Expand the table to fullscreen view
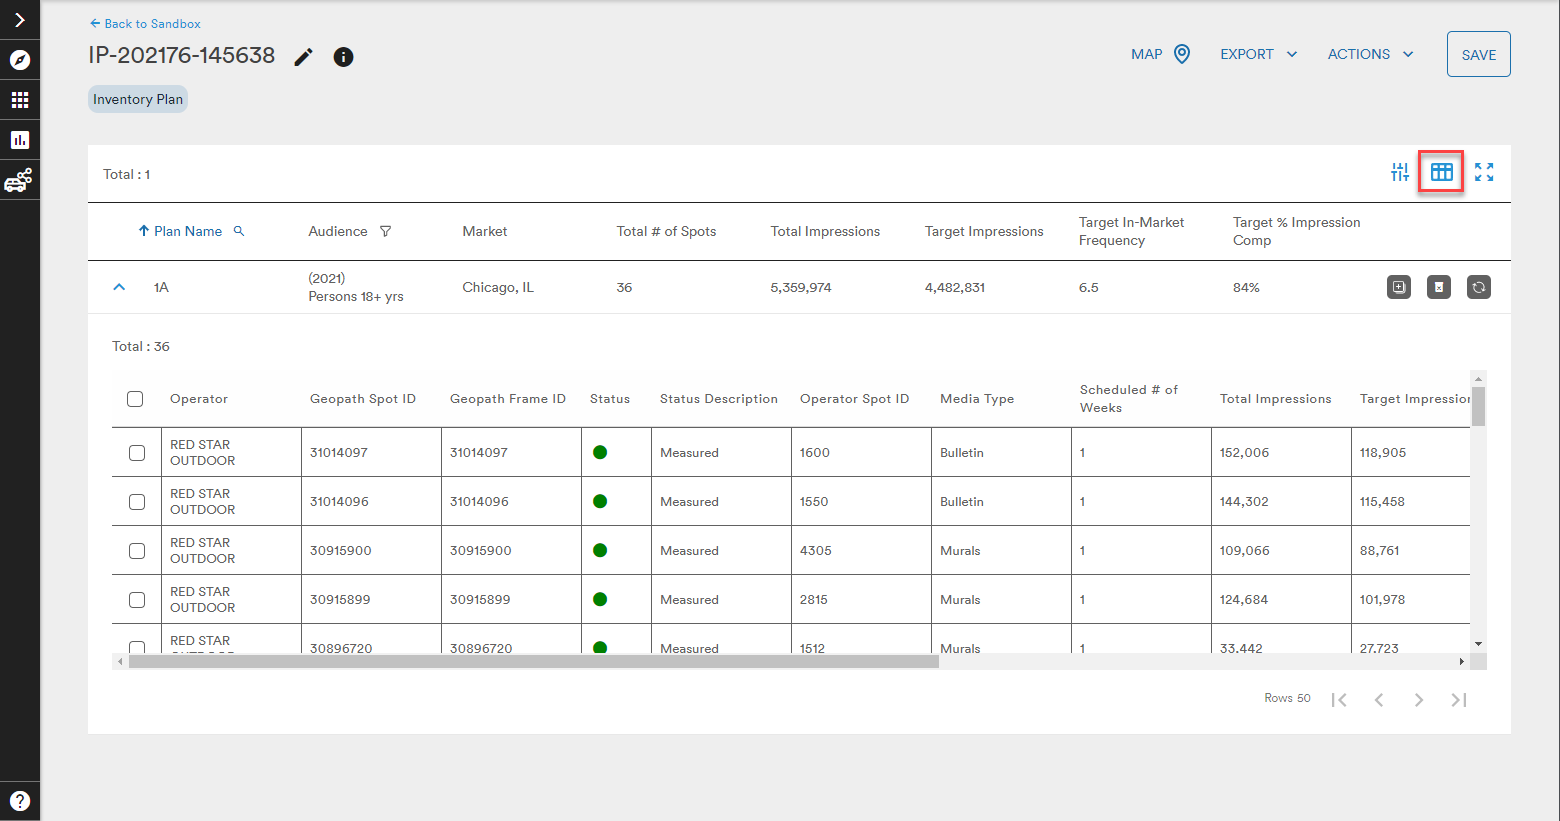 pos(1484,172)
